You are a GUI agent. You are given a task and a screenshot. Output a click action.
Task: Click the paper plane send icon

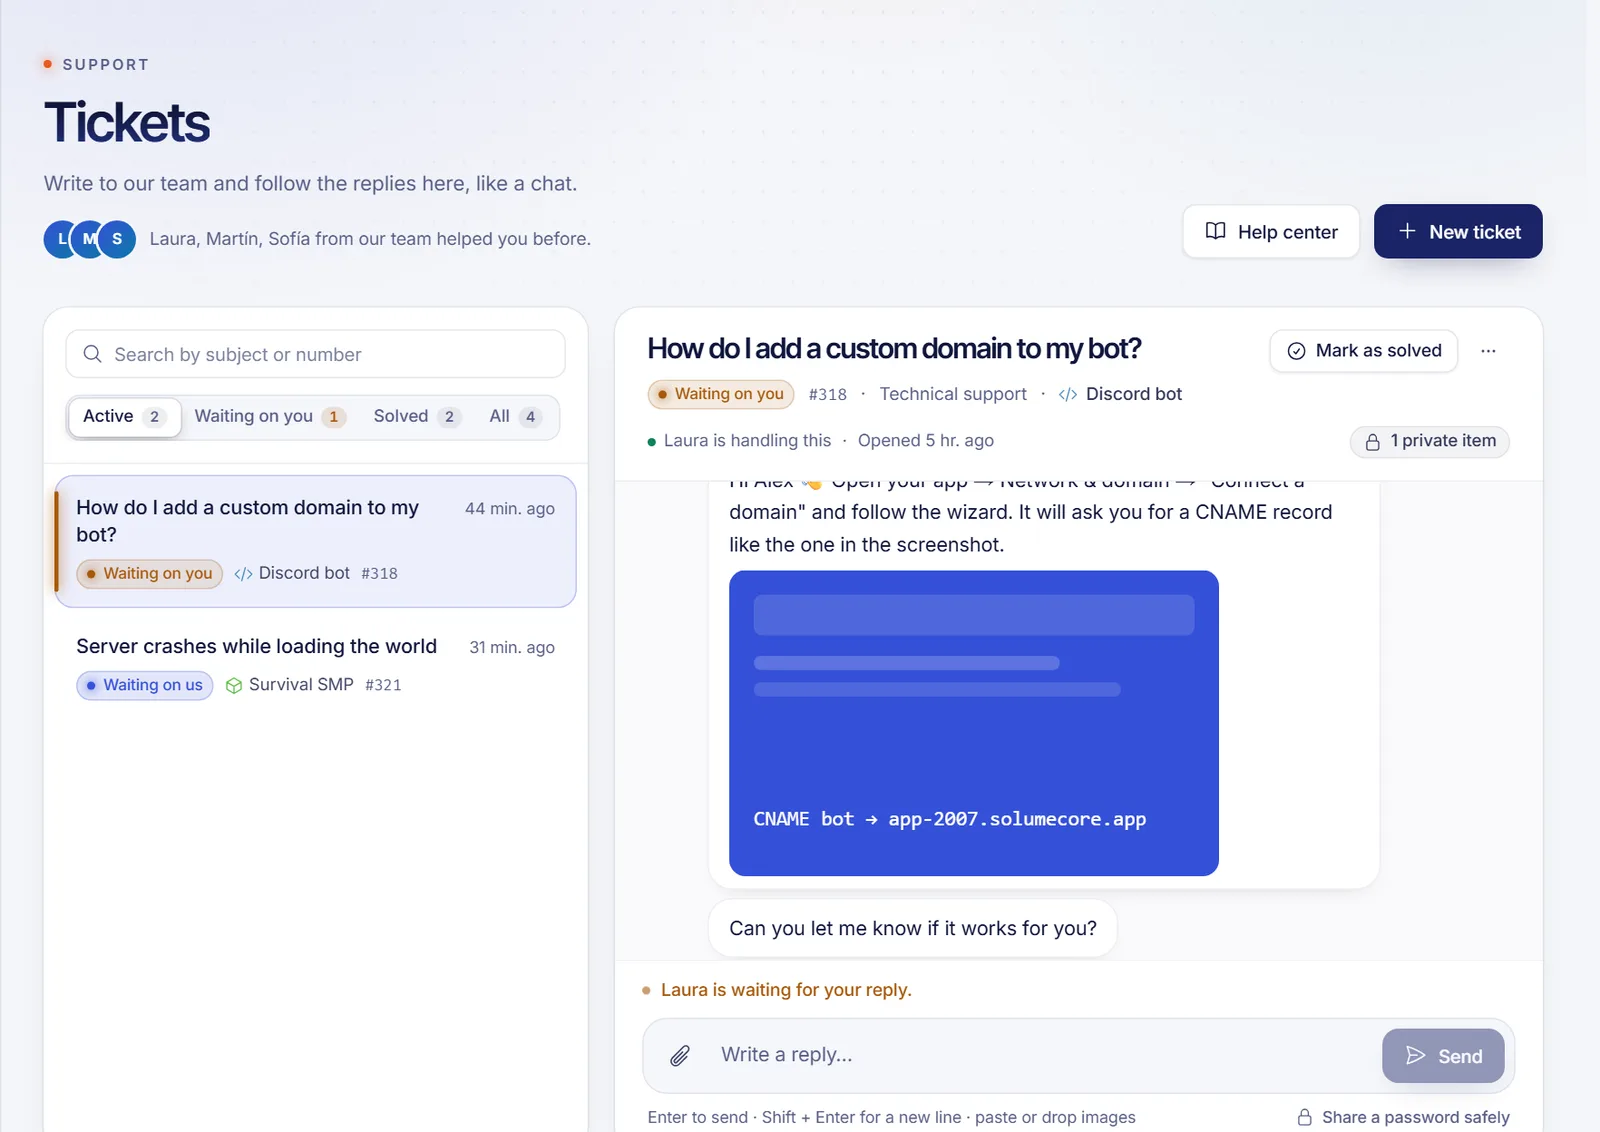click(x=1416, y=1055)
